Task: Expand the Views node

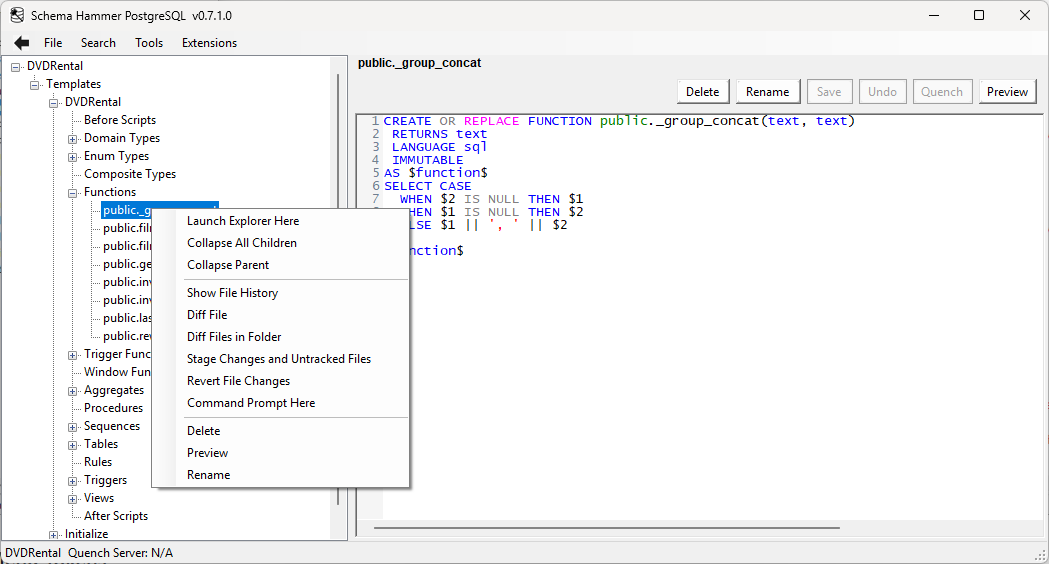Action: click(72, 499)
